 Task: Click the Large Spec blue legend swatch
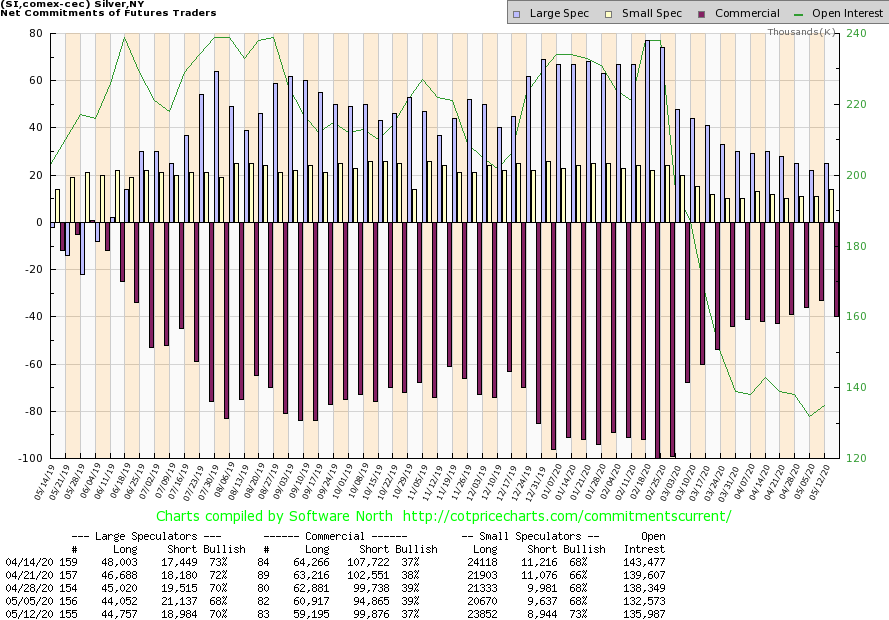pos(516,14)
